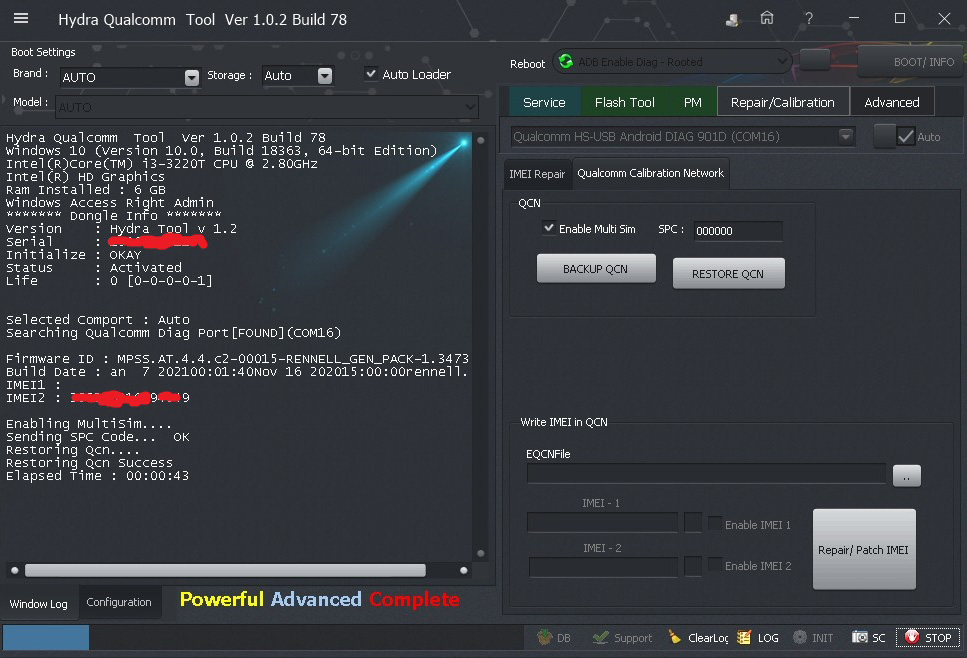Click the log scroll-up dot button
The height and width of the screenshot is (658, 967).
pyautogui.click(x=480, y=141)
